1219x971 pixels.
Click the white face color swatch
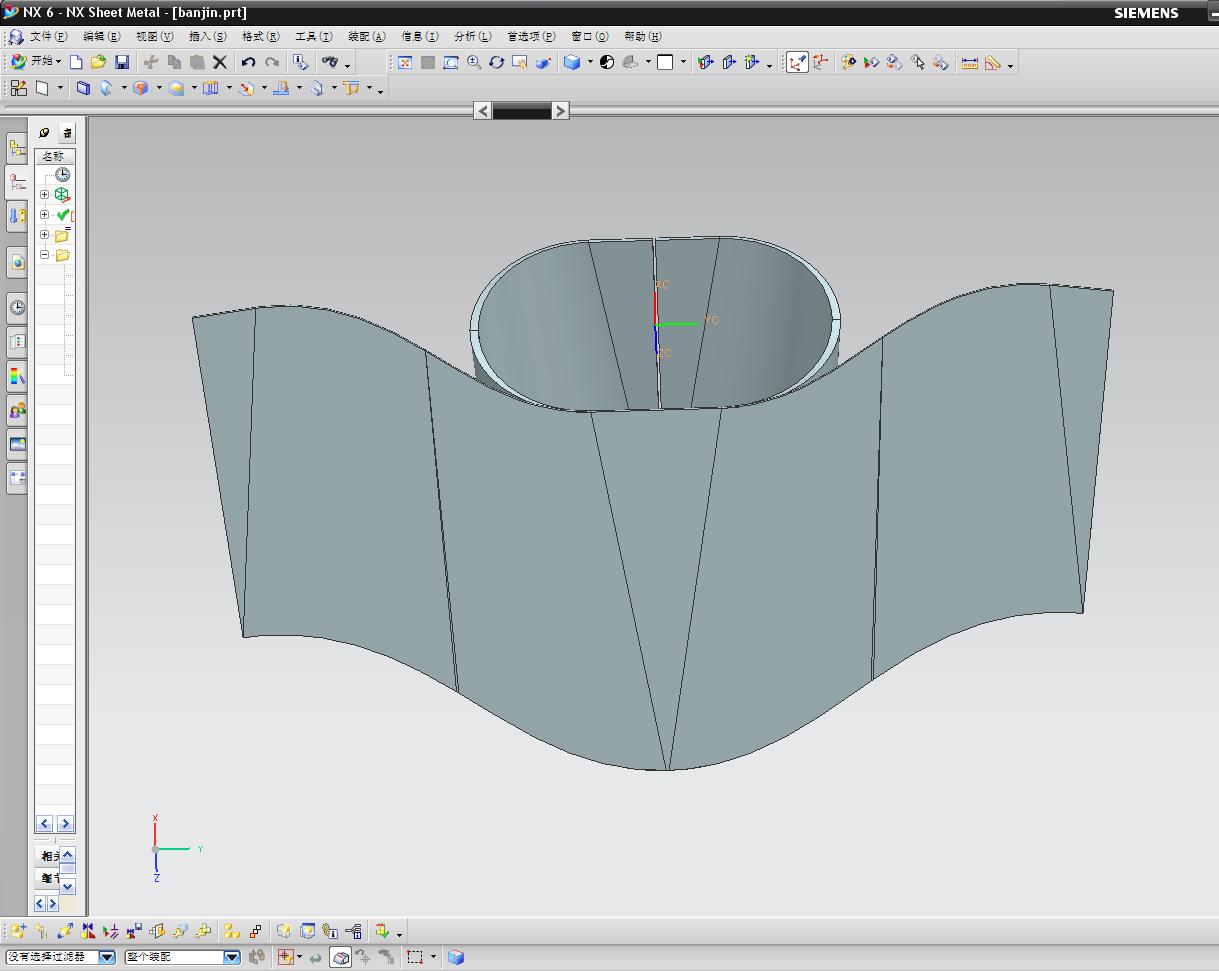665,62
